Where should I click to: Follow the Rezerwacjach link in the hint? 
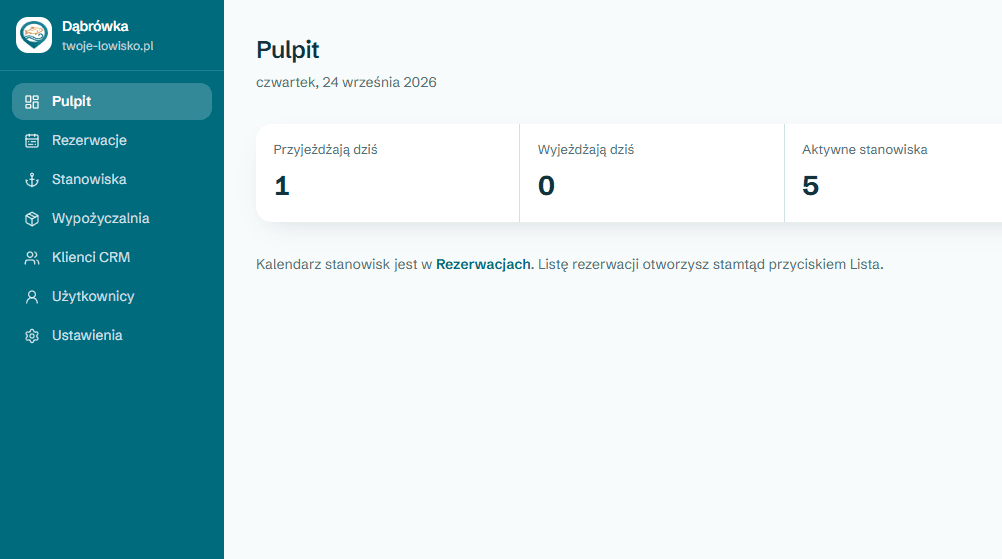(483, 264)
